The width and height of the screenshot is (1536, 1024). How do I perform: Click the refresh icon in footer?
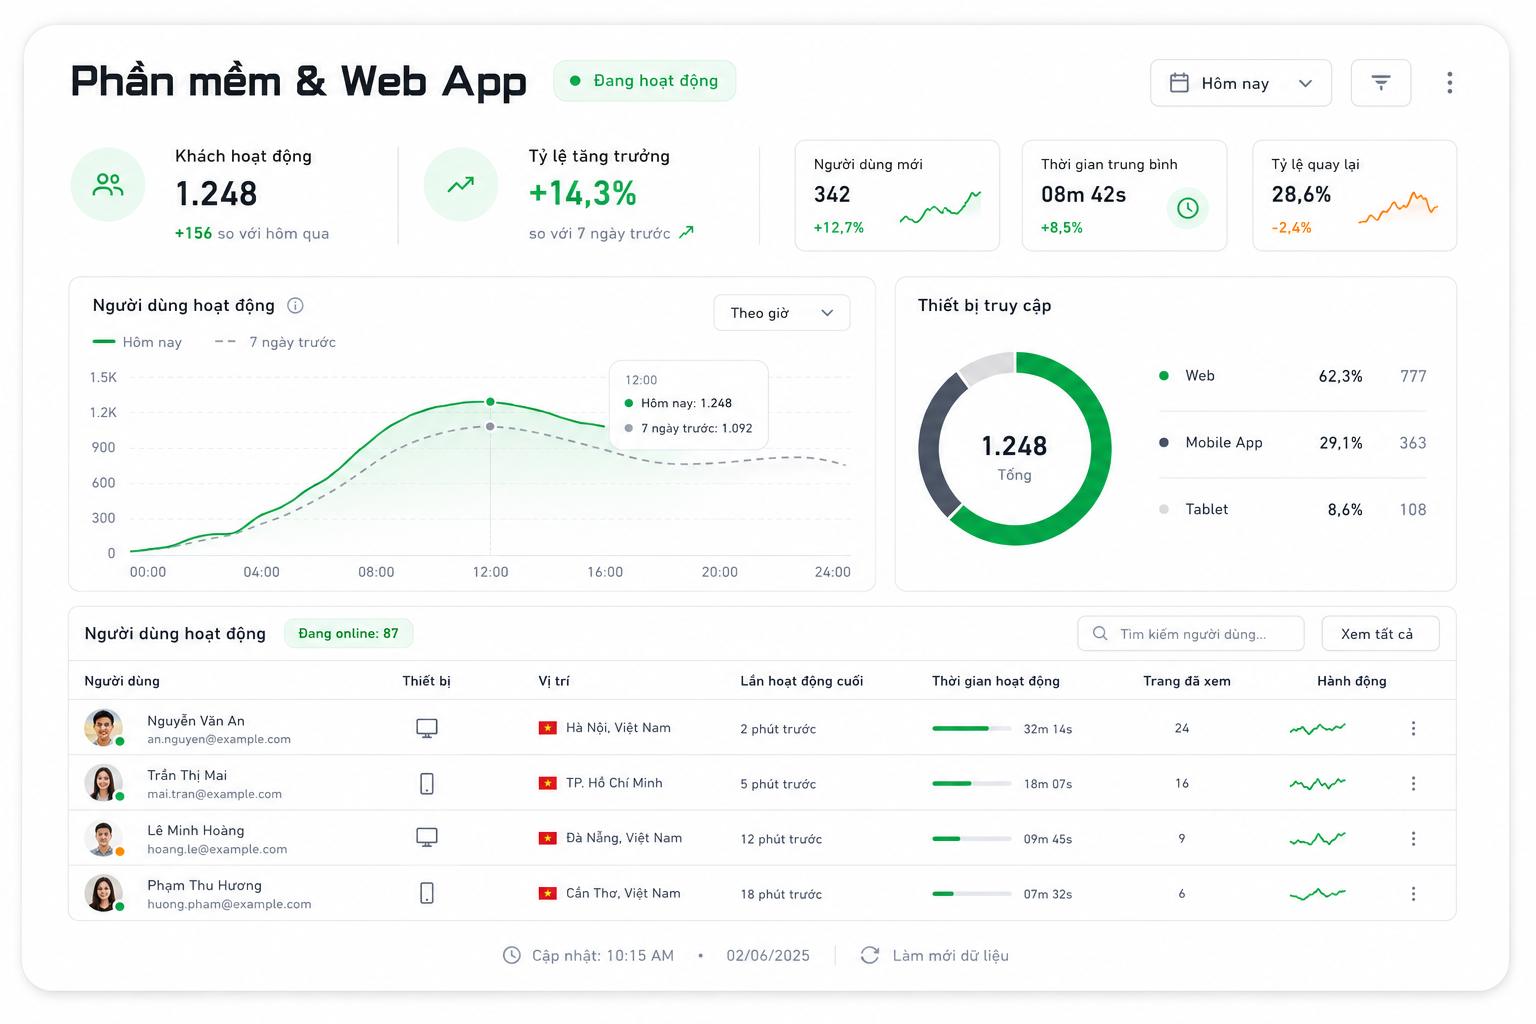point(870,955)
